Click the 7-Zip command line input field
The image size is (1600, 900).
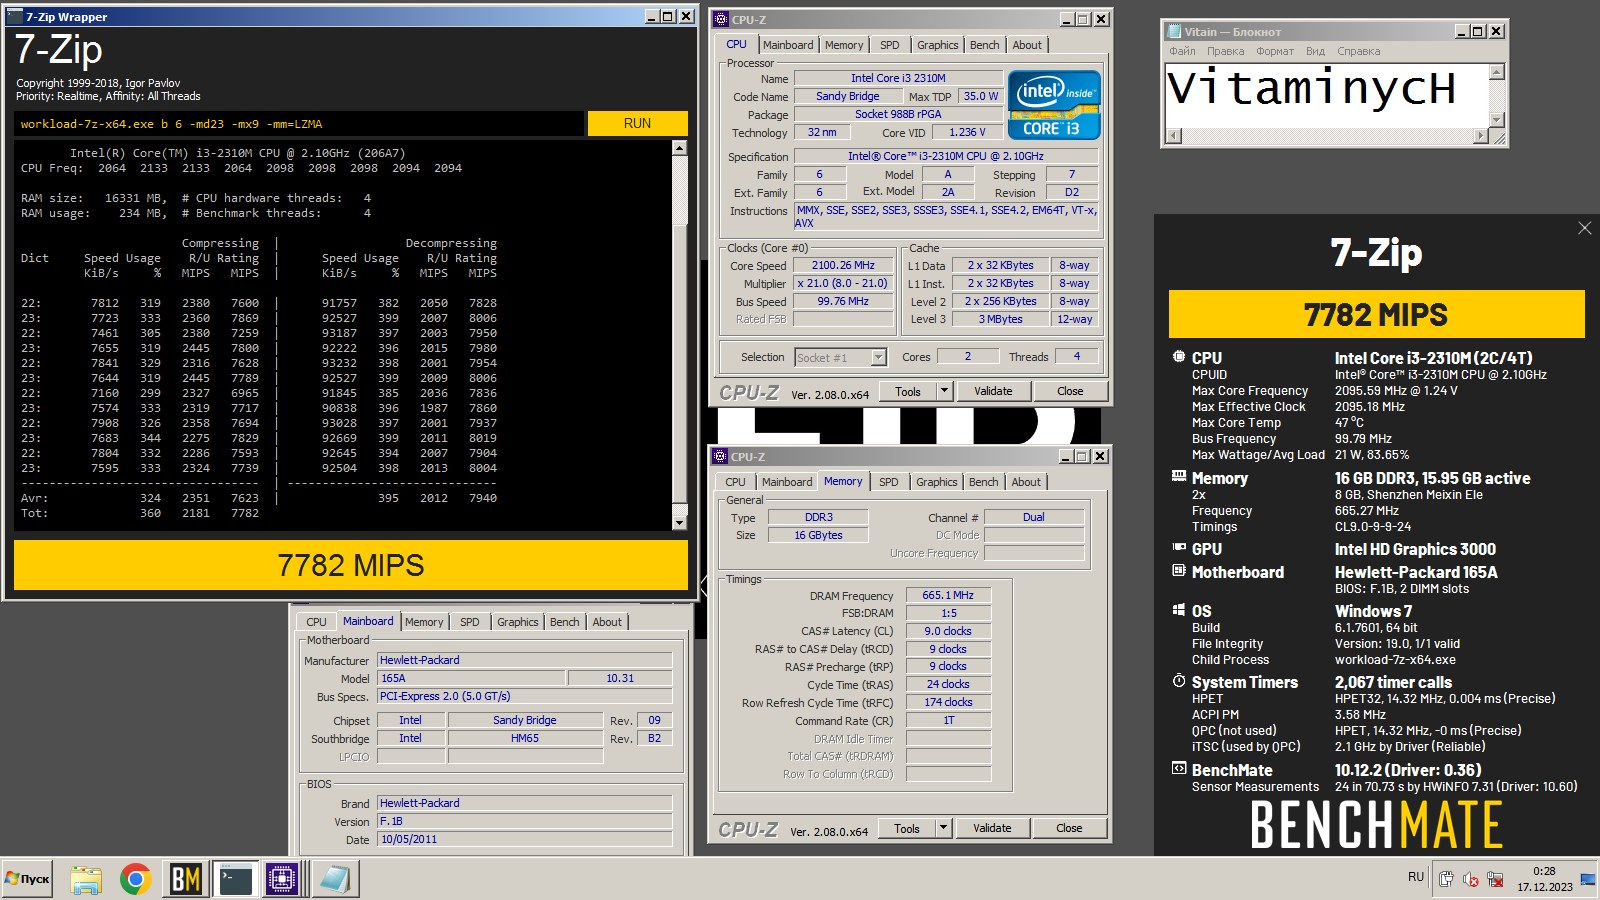coord(299,124)
